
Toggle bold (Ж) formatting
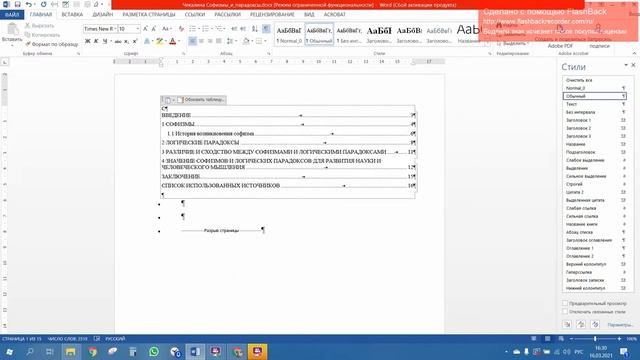(87, 41)
